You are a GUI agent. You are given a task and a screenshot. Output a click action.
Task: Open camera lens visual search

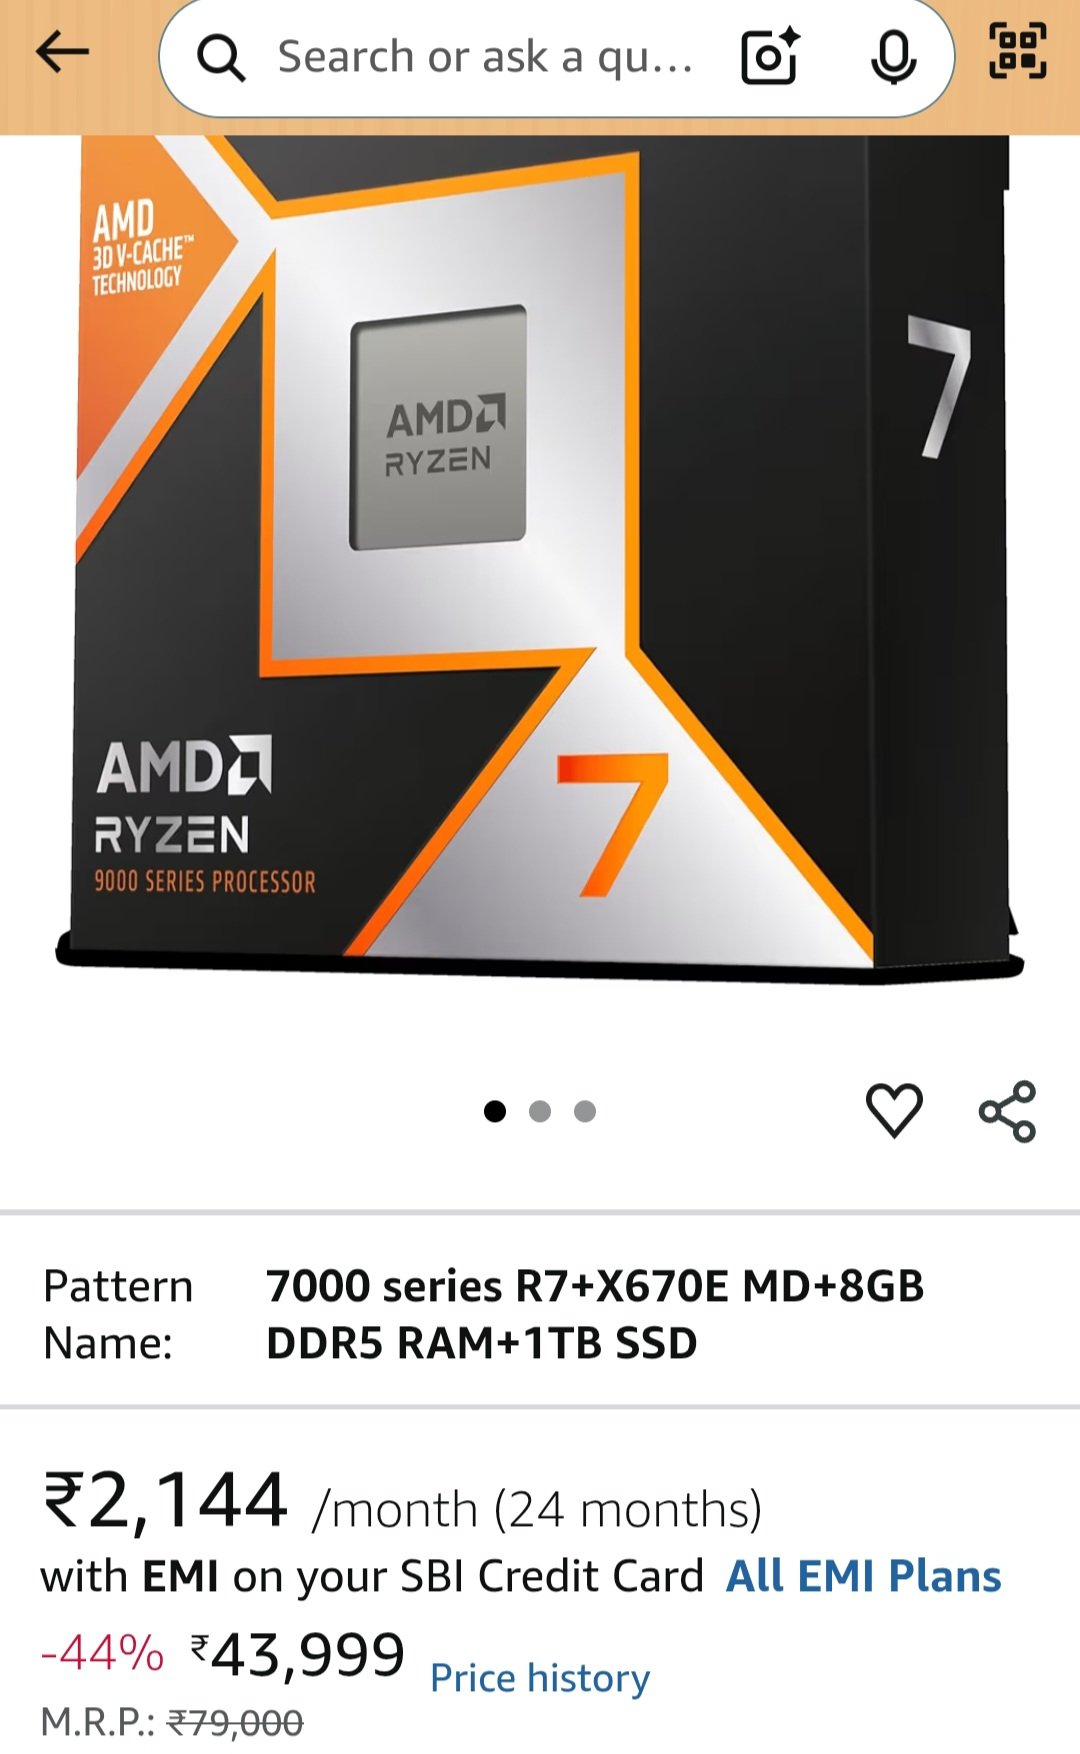[x=770, y=56]
